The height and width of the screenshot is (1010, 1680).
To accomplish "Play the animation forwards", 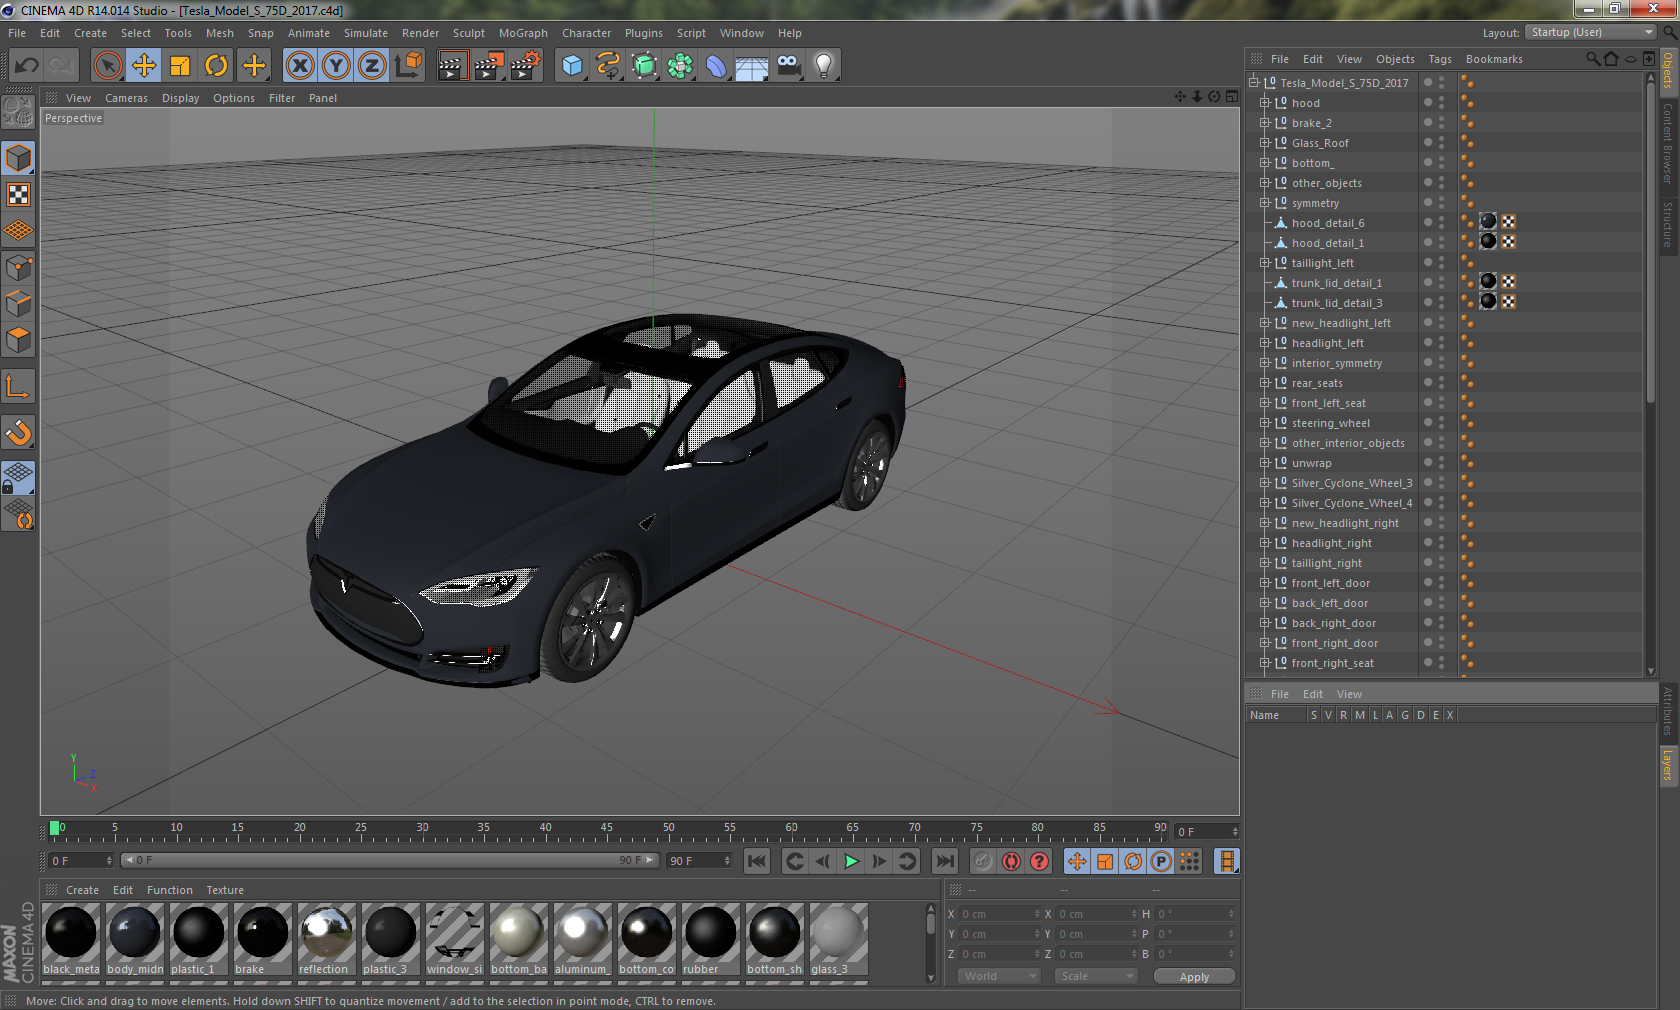I will (851, 861).
